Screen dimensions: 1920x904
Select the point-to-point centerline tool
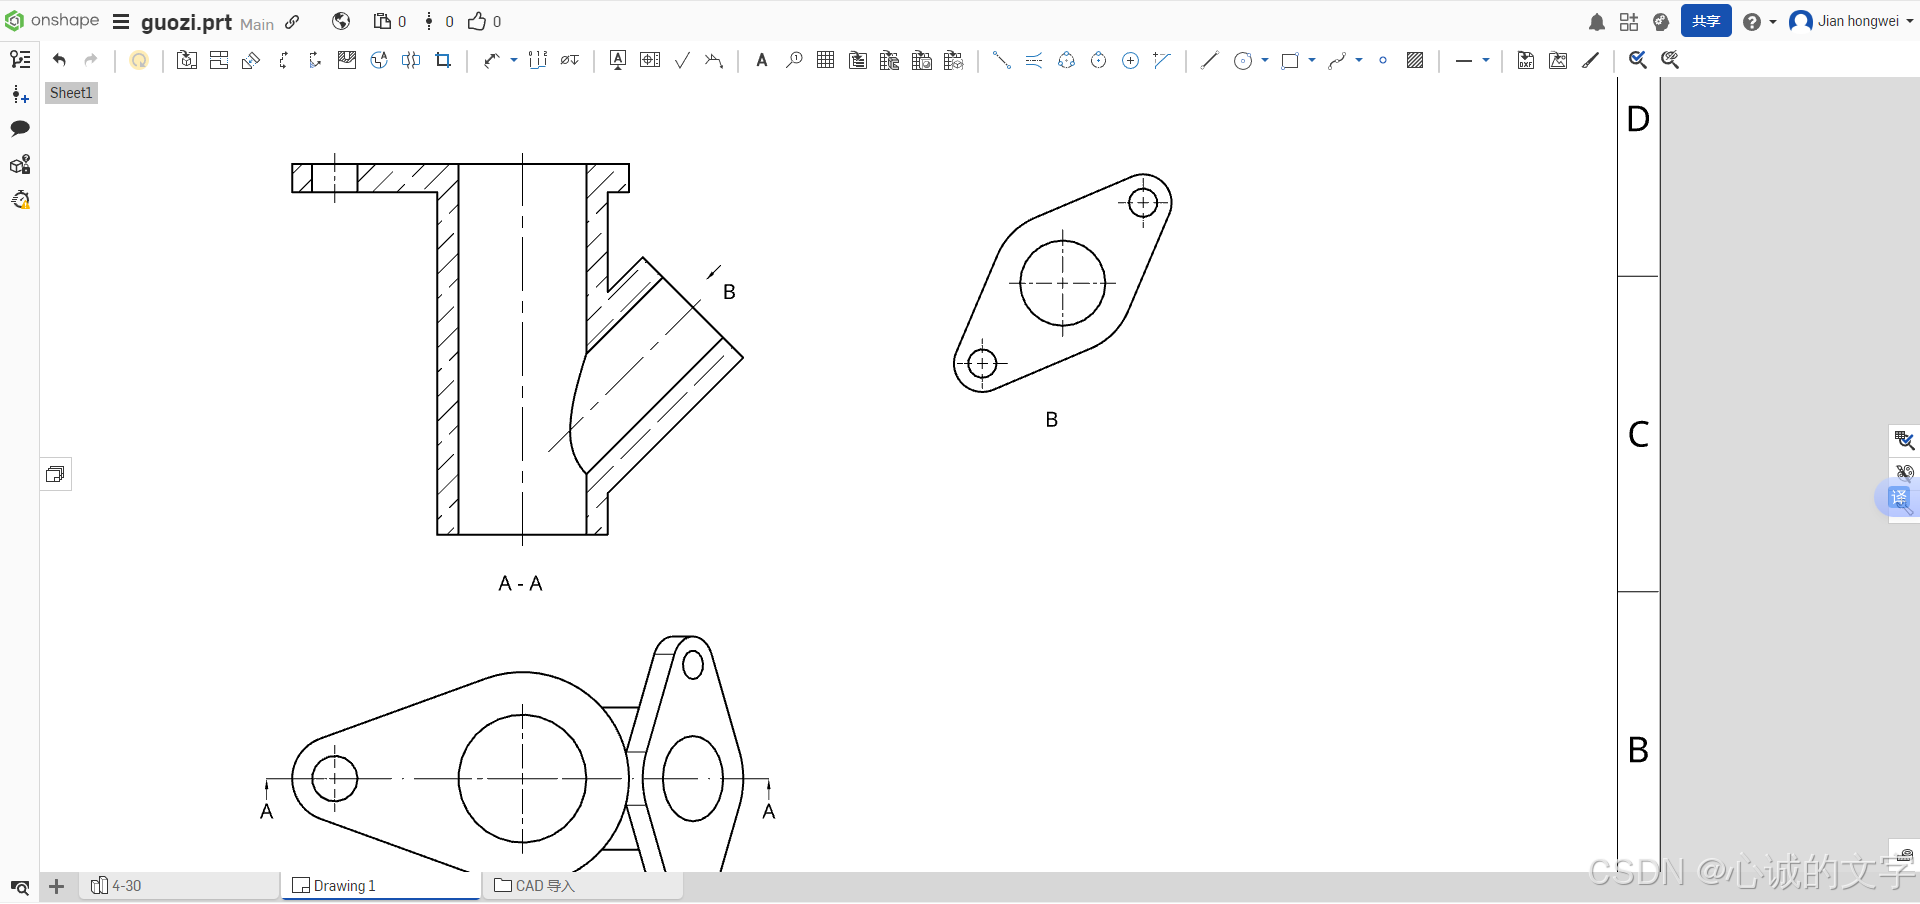[1001, 60]
